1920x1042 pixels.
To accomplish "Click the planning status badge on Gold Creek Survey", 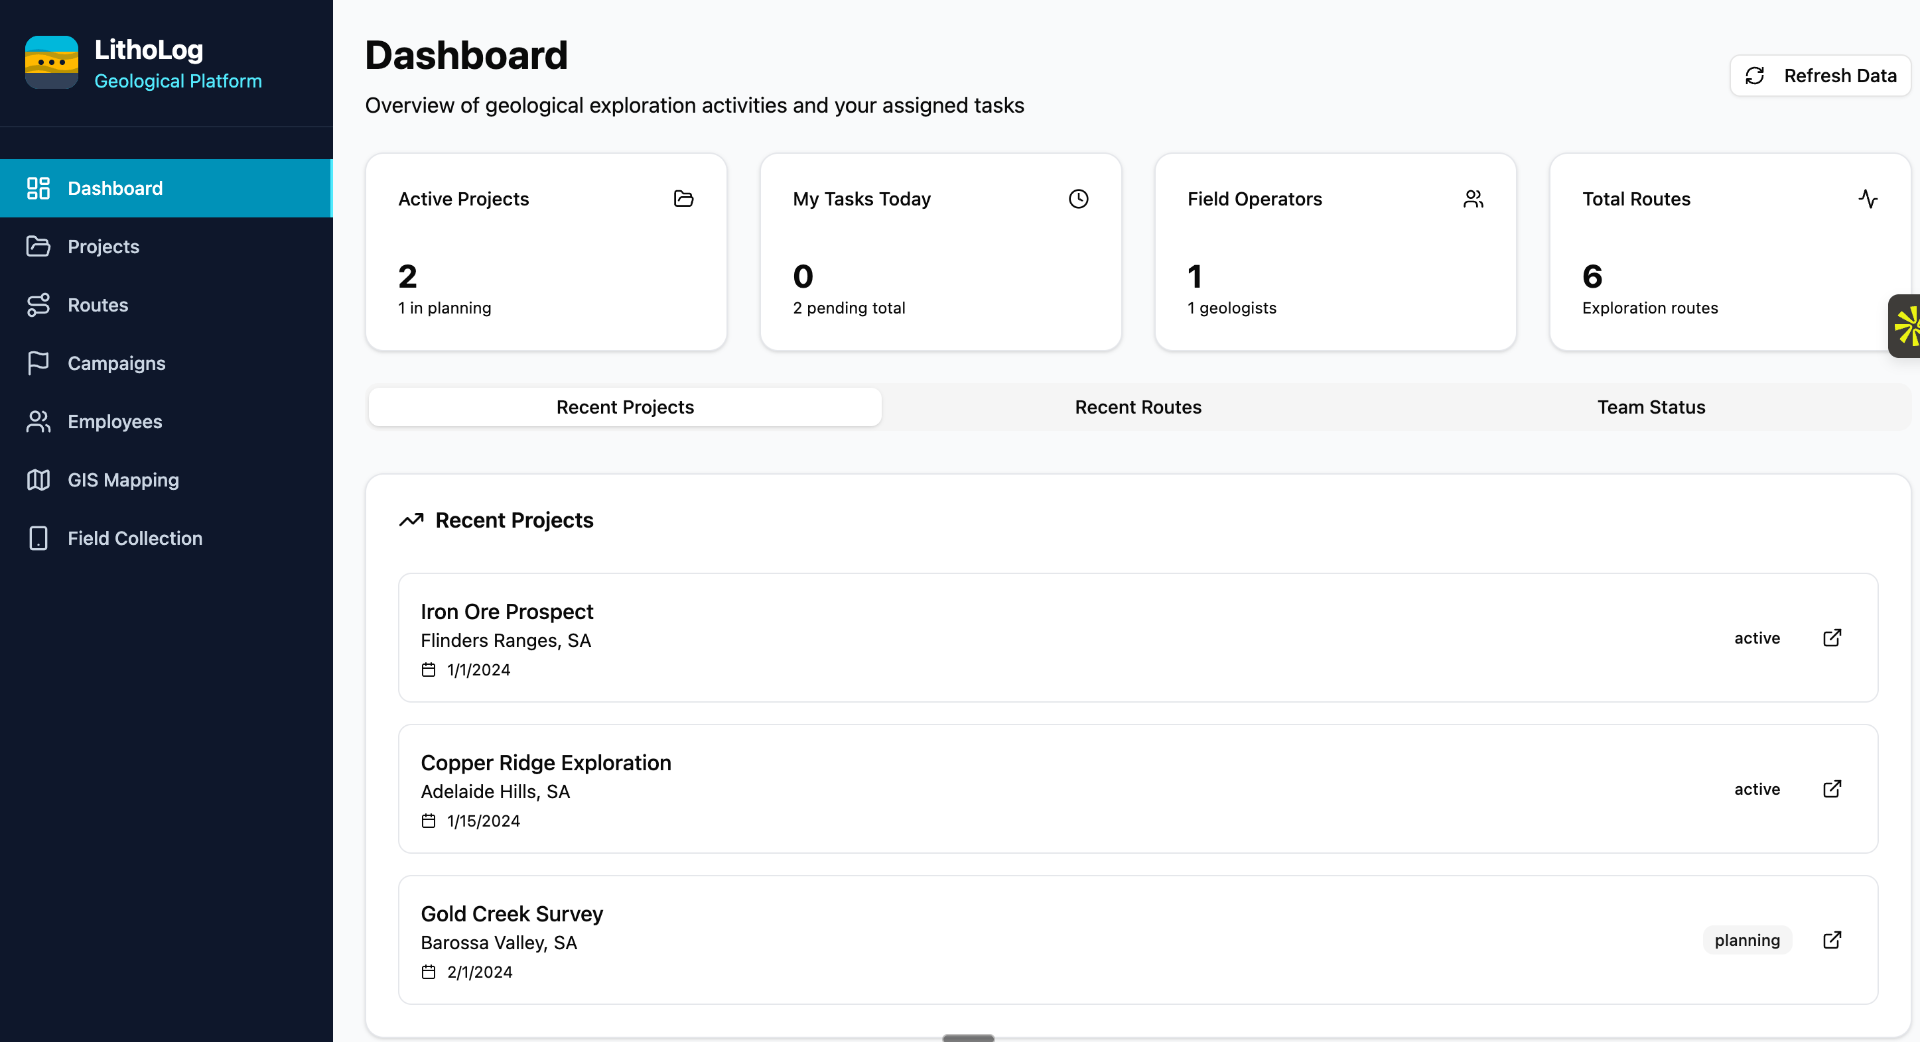I will click(x=1746, y=940).
